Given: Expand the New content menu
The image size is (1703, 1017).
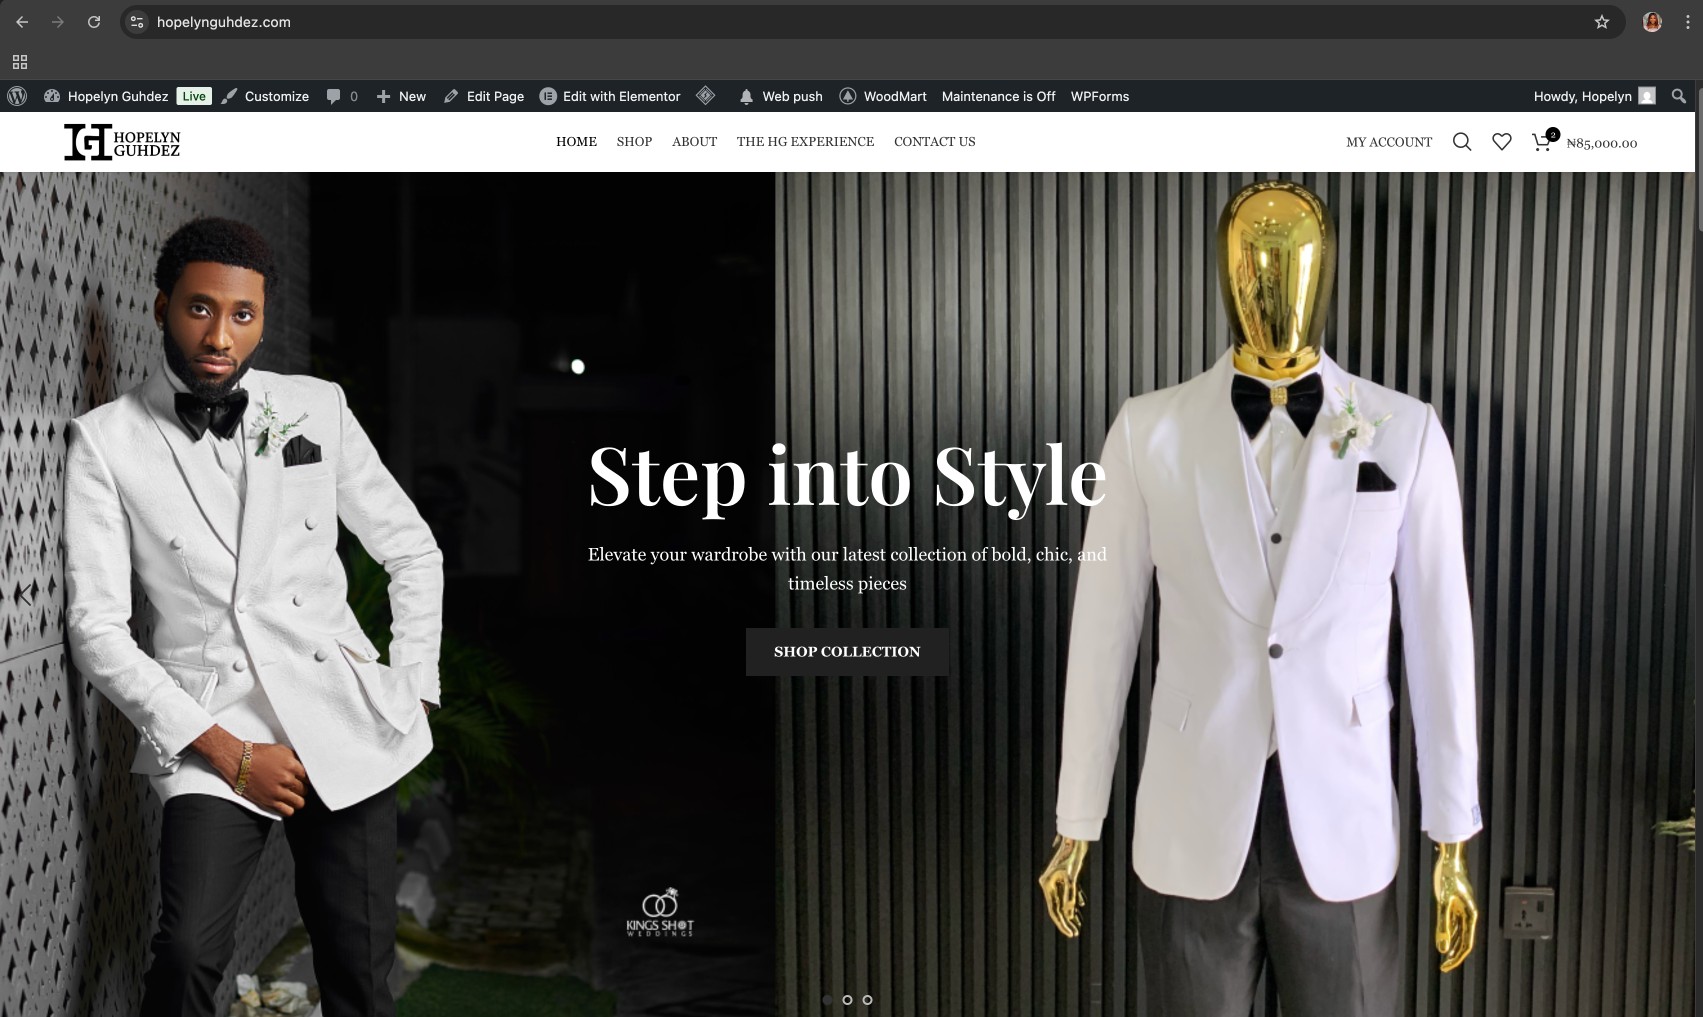Looking at the screenshot, I should coord(401,96).
